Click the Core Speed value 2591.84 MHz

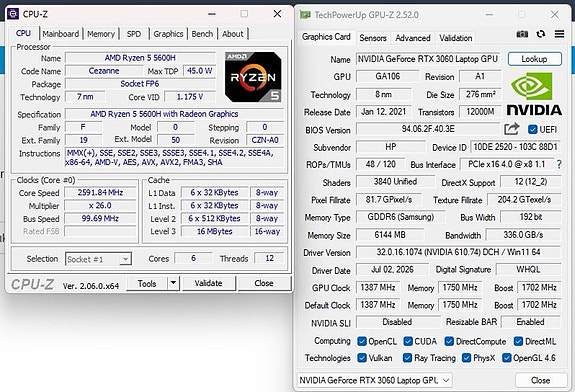point(100,193)
